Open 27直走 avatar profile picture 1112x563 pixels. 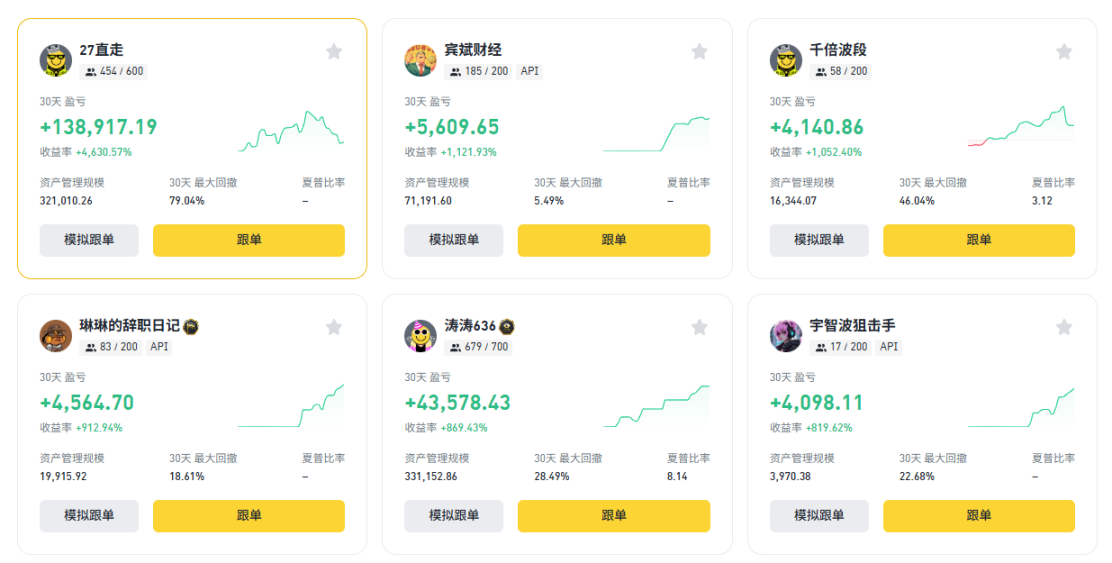(56, 60)
